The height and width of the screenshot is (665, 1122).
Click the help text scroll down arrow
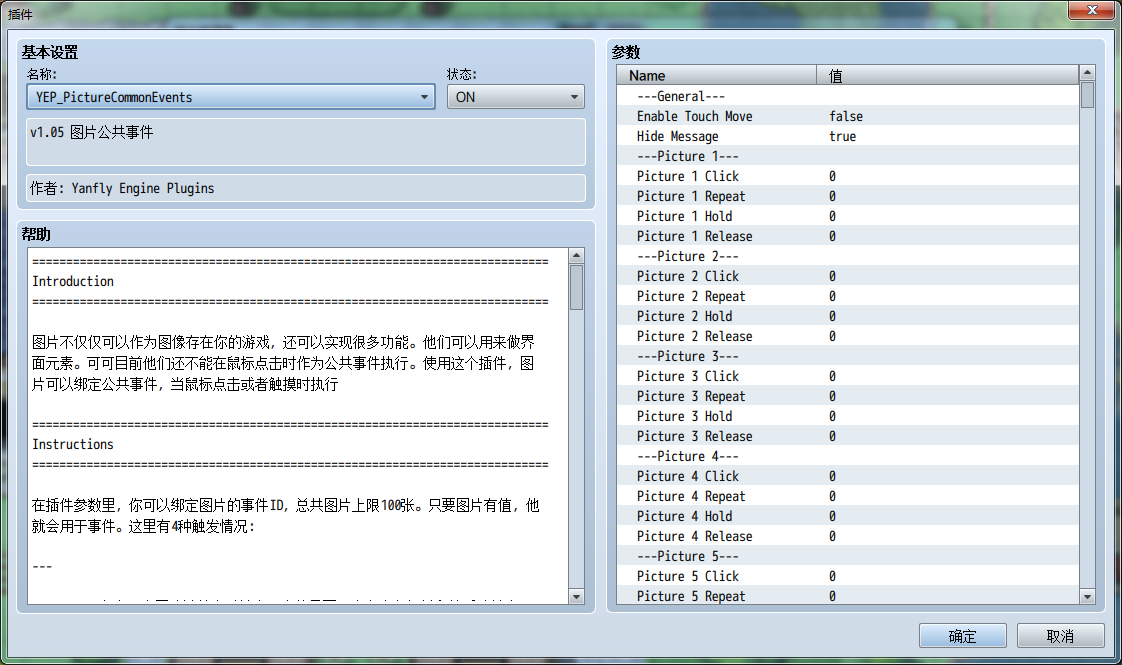pos(577,596)
